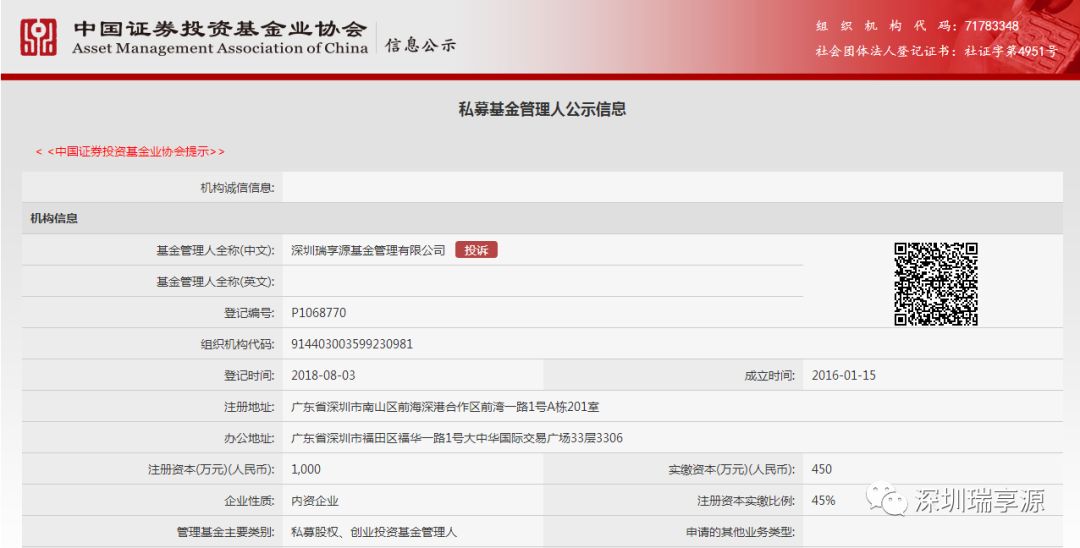Click the 企业性质 label
Image resolution: width=1080 pixels, height=548 pixels.
[x=249, y=500]
